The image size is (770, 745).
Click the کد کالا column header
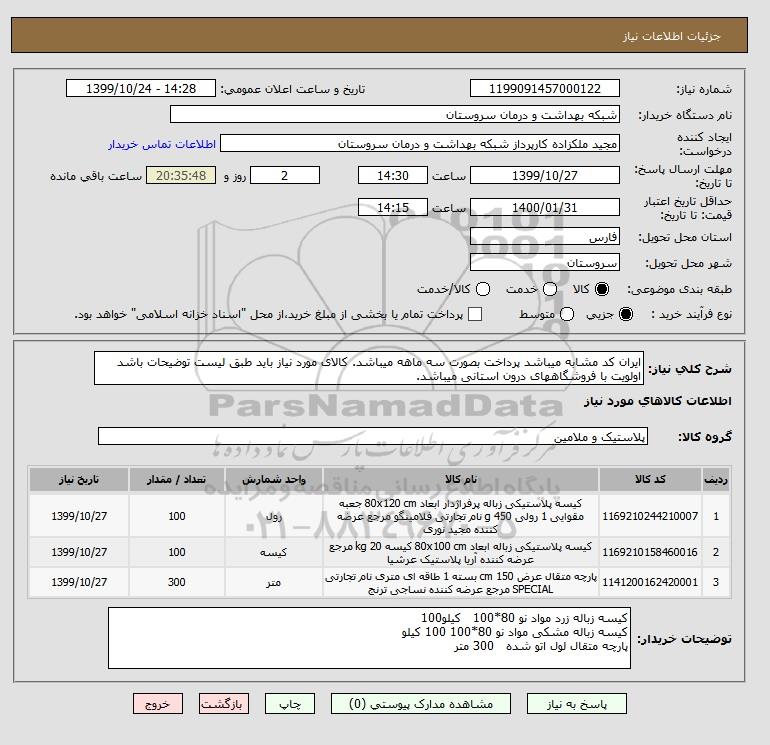point(650,479)
